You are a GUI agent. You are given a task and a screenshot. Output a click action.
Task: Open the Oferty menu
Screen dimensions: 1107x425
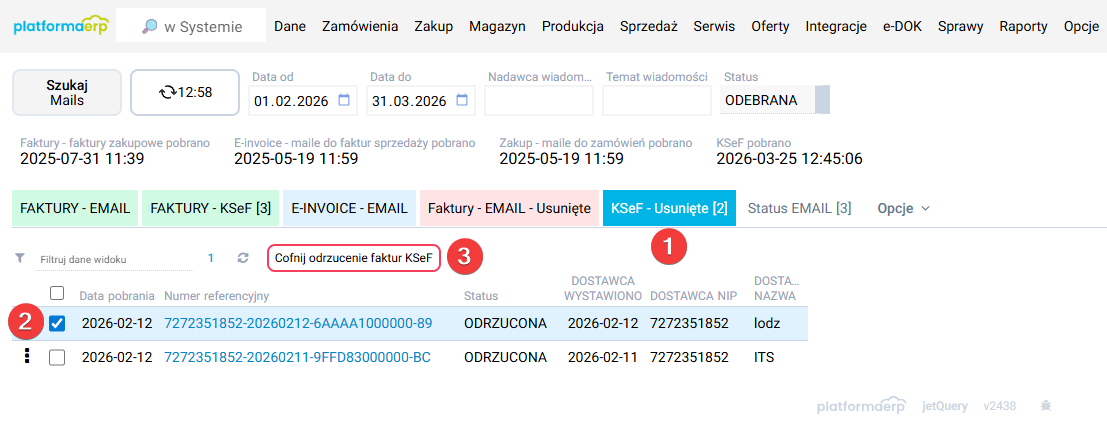pyautogui.click(x=770, y=27)
